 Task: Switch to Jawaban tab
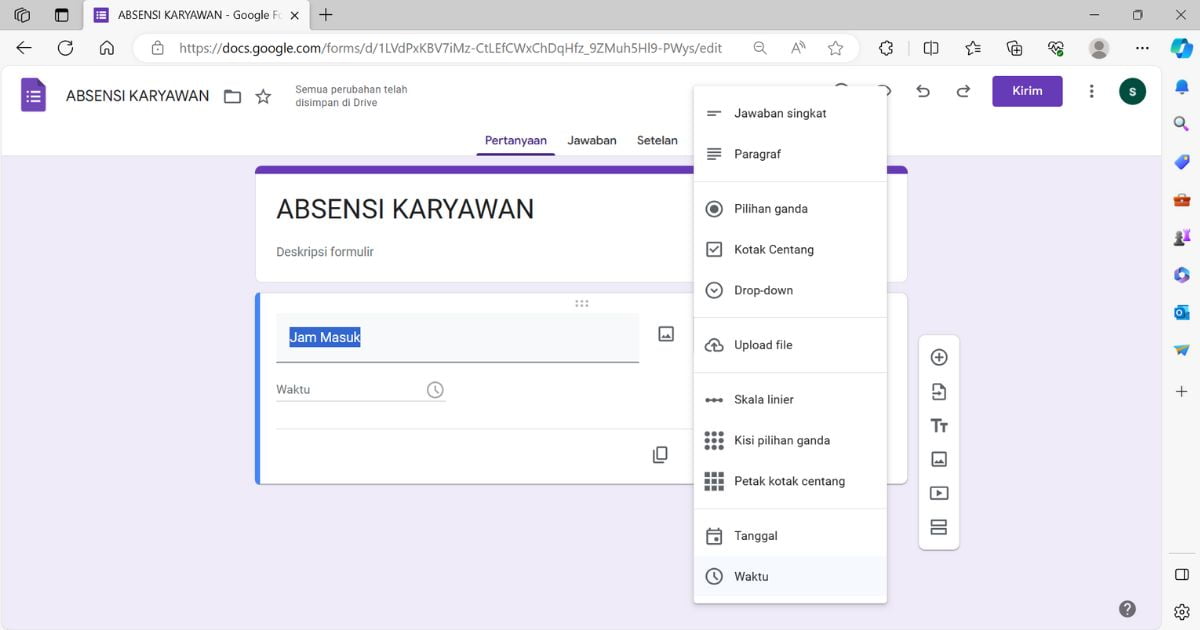(592, 141)
